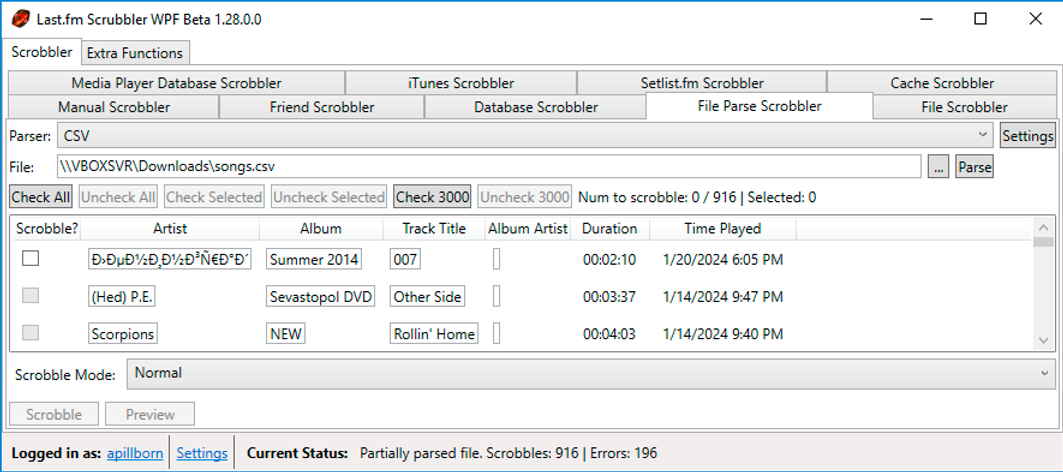This screenshot has width=1063, height=472.
Task: Maximize the Last.fm Scrubbler window
Action: coord(980,19)
